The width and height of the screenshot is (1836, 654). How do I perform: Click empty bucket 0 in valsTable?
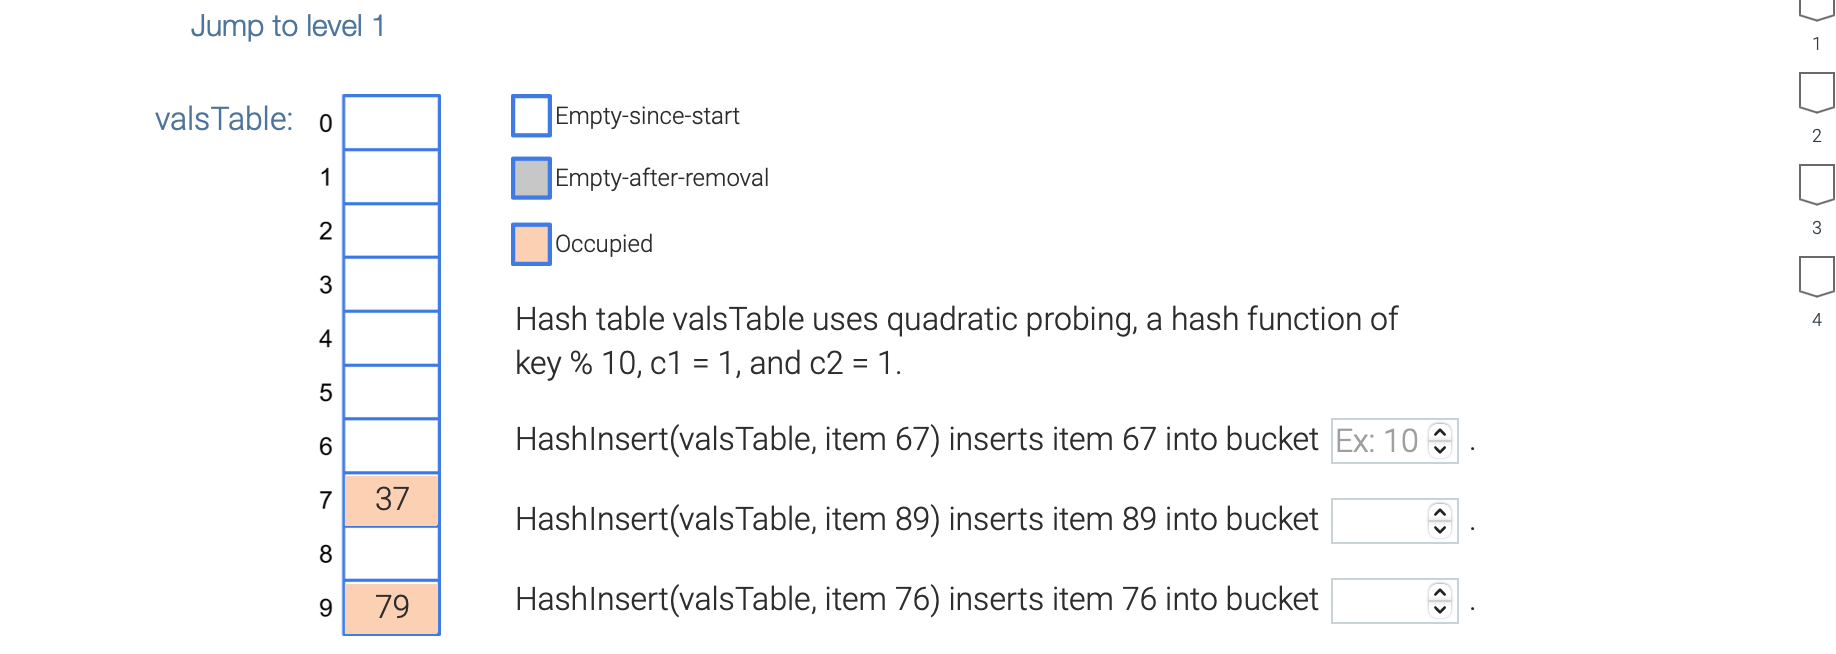click(391, 122)
